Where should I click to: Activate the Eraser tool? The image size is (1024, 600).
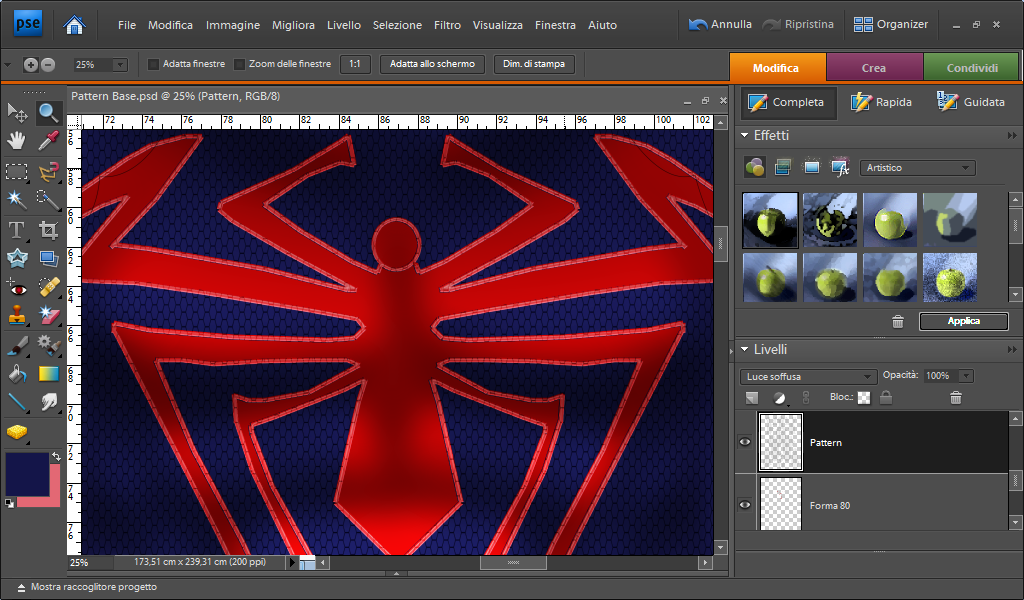click(48, 315)
